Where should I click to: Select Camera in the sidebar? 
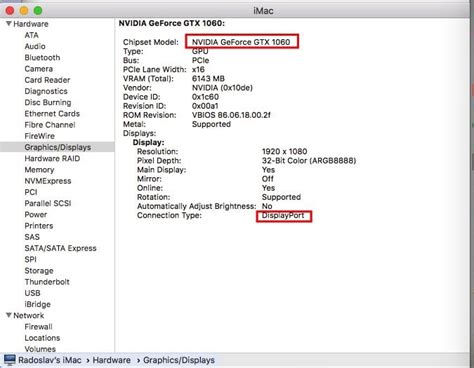[38, 69]
